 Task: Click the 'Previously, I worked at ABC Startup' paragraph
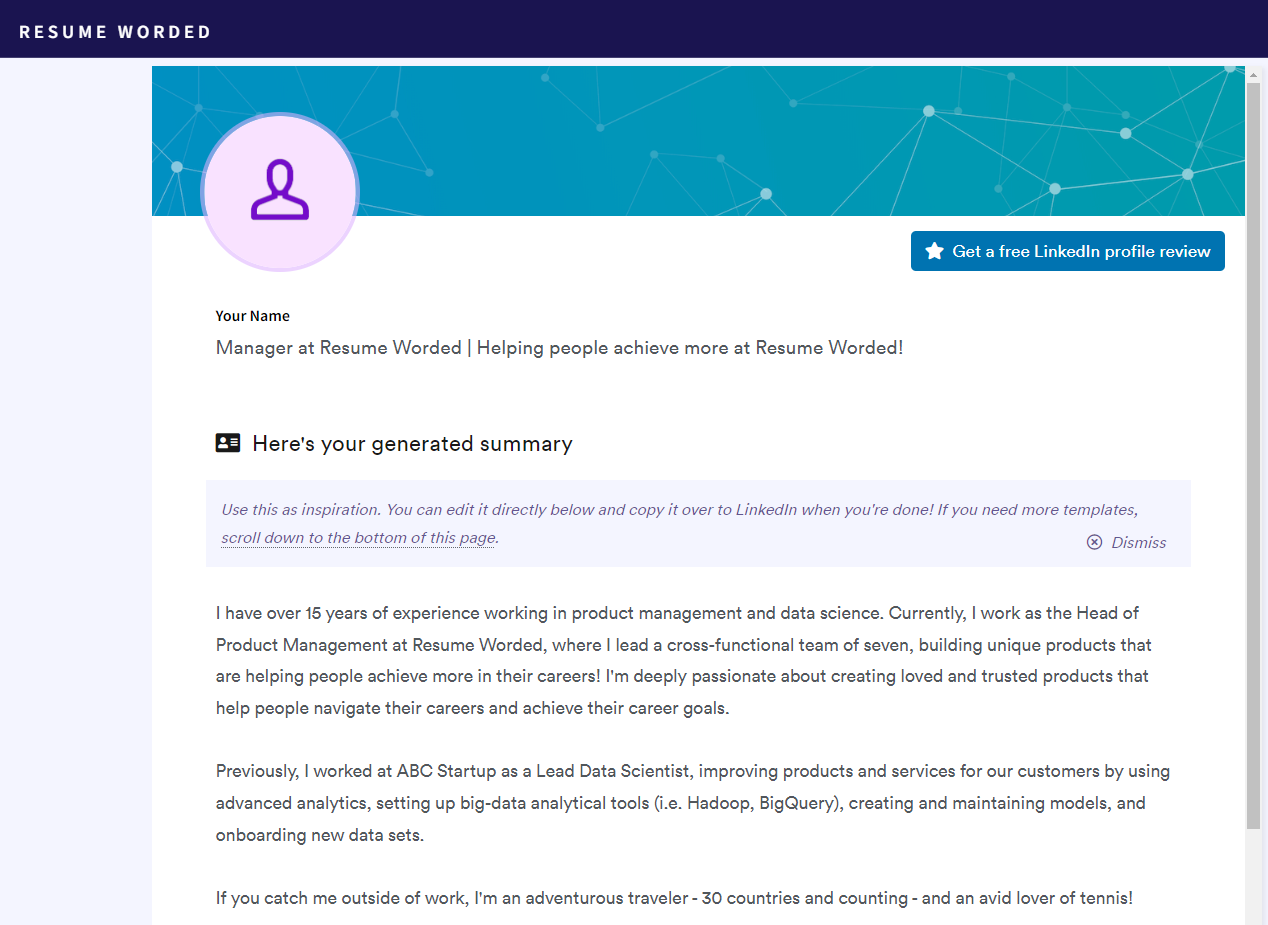(693, 803)
